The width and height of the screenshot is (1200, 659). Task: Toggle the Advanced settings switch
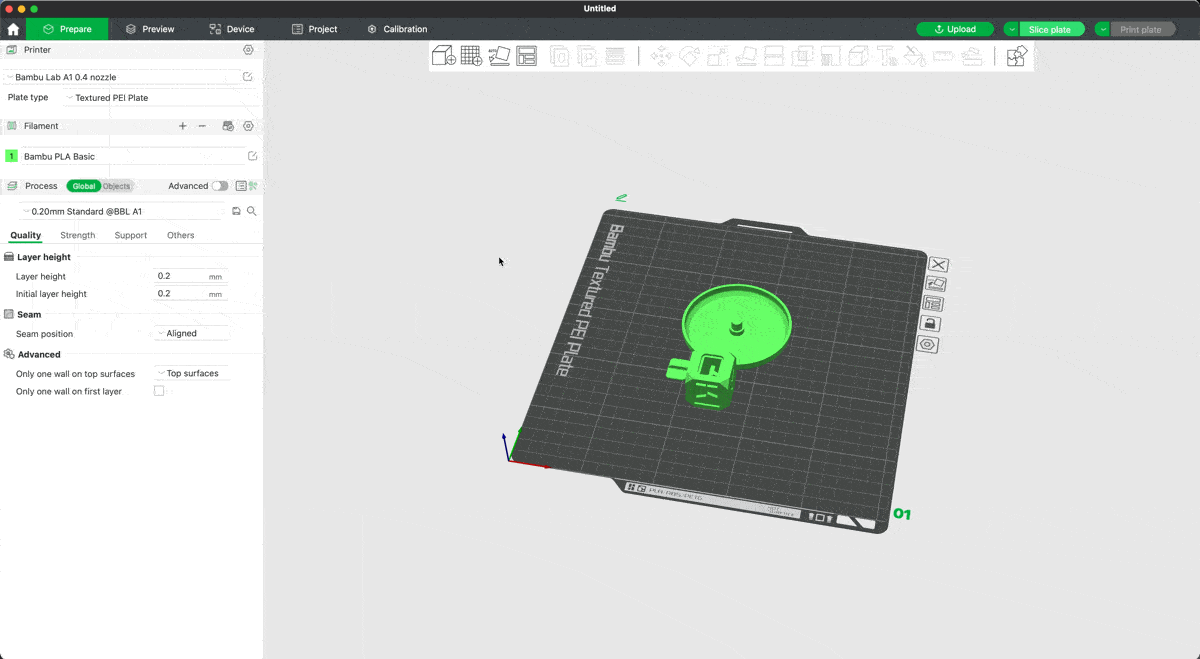tap(219, 186)
